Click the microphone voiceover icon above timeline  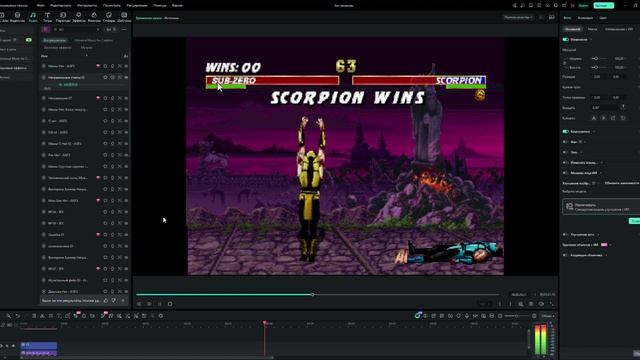(x=467, y=316)
